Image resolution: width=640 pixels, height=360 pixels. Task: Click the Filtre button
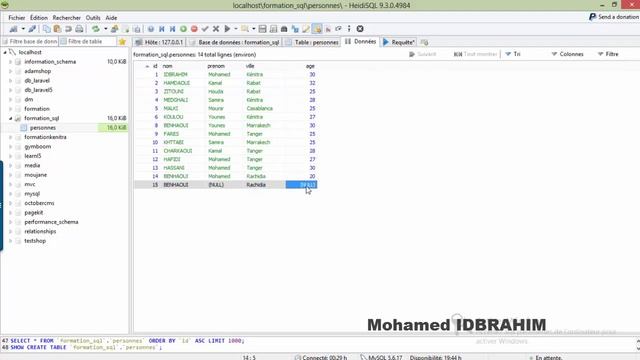[x=608, y=54]
